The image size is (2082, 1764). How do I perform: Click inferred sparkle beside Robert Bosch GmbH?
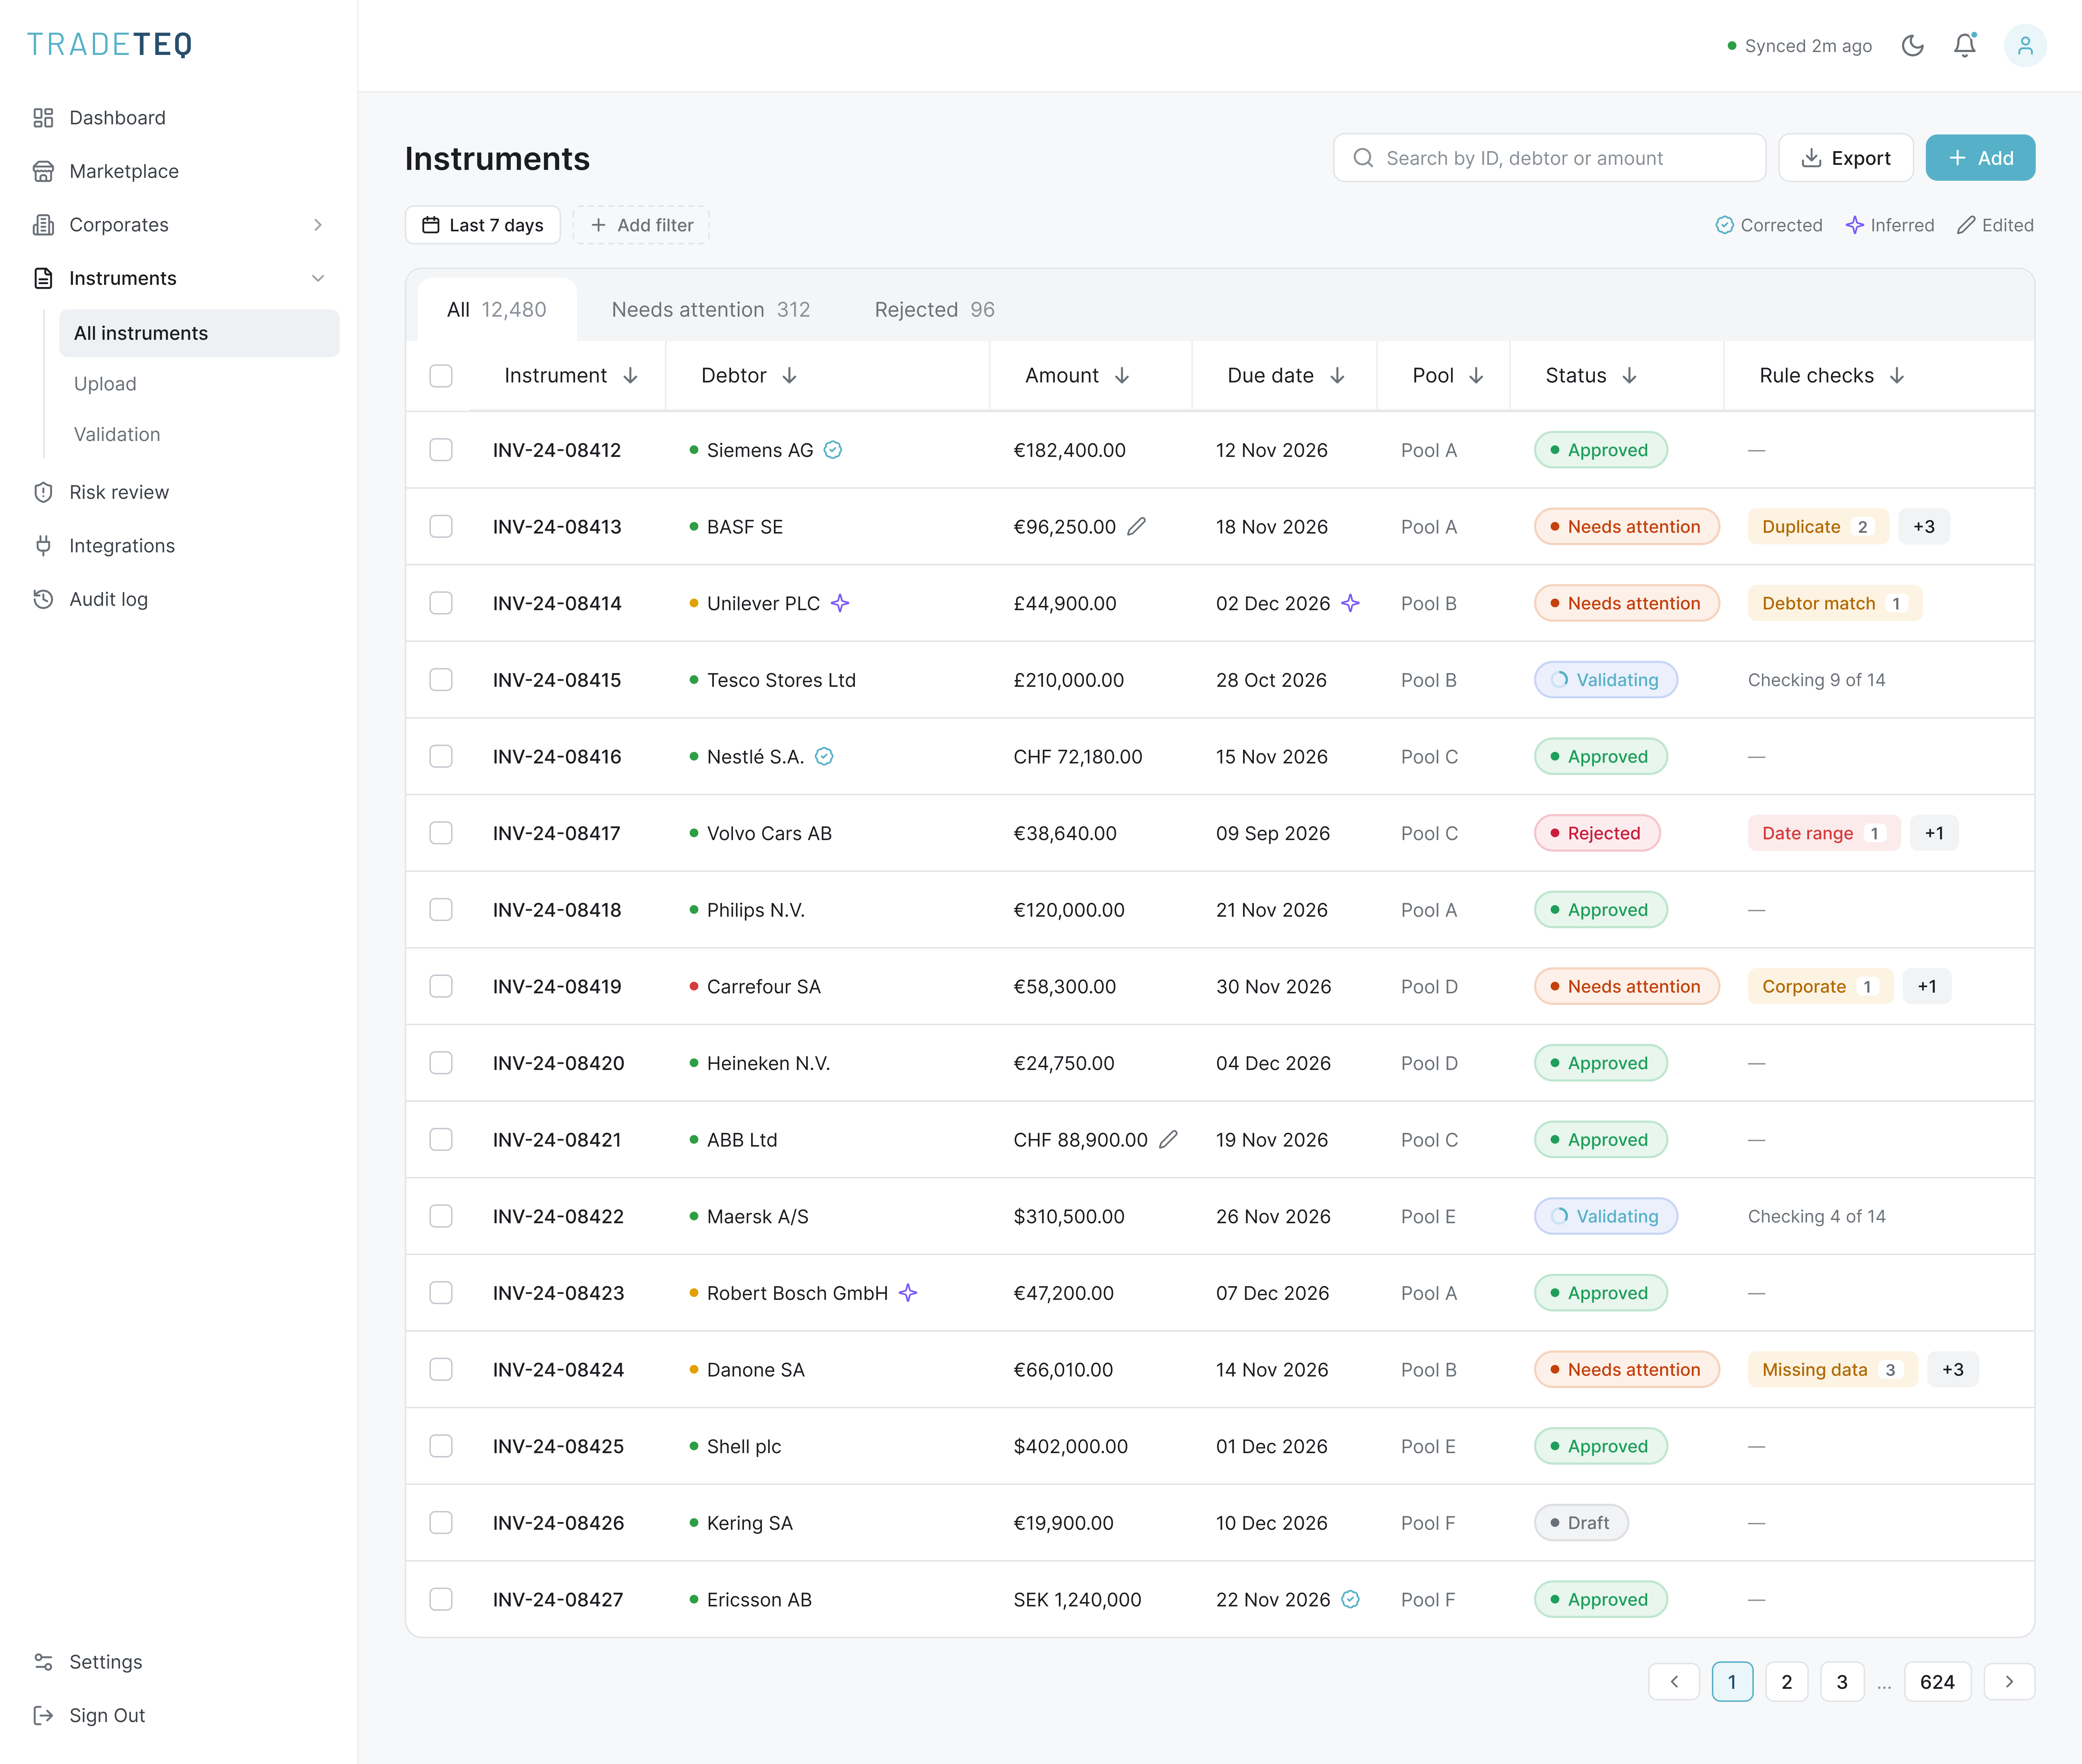(908, 1293)
